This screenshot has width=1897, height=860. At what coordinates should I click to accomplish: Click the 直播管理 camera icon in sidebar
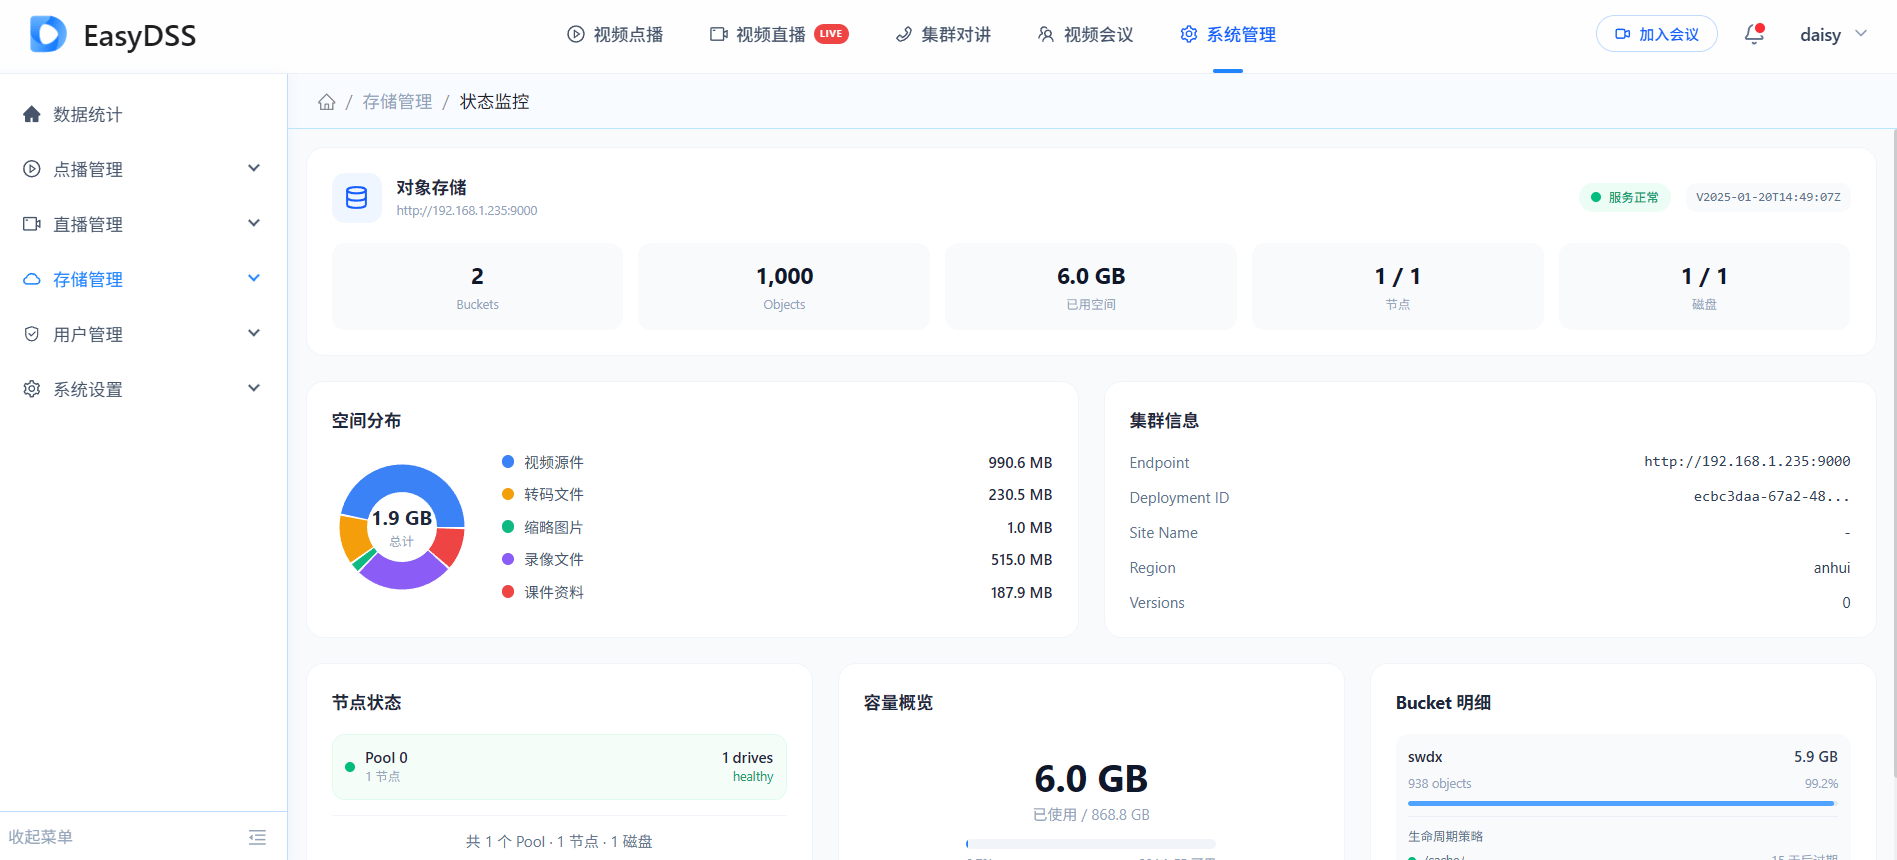coord(32,224)
